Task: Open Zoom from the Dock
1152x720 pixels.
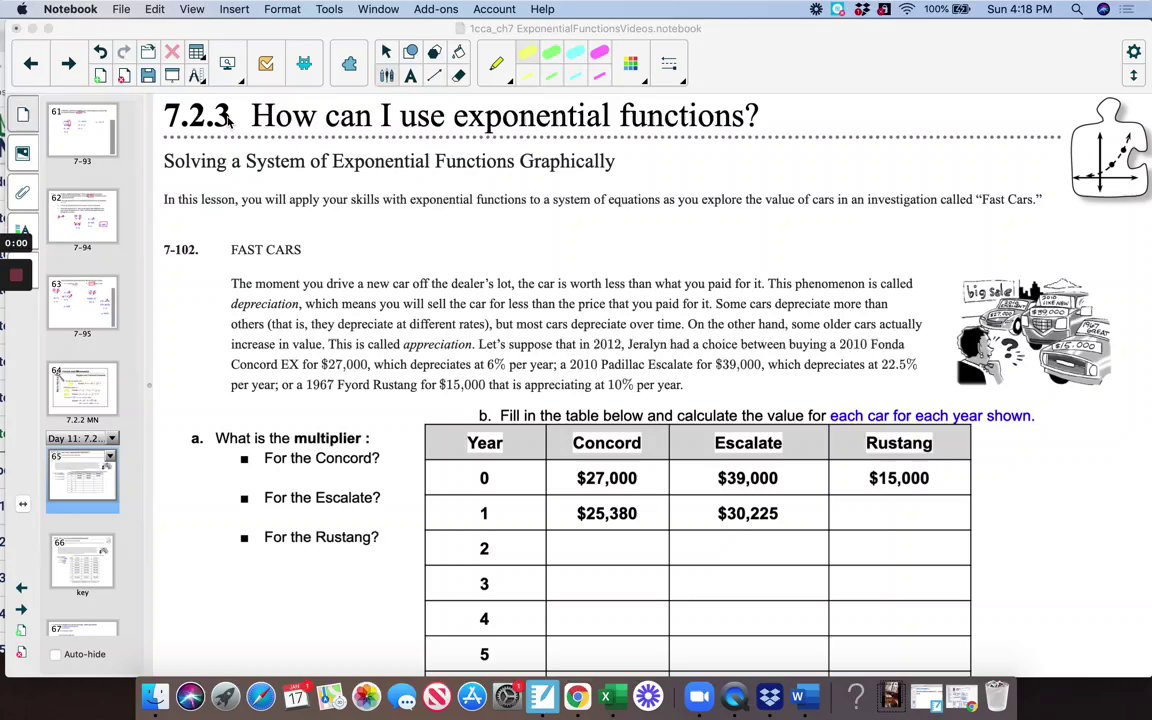Action: point(699,696)
